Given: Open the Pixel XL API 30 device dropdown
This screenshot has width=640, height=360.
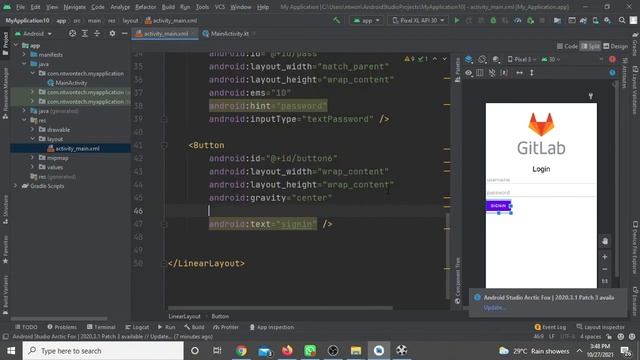Looking at the screenshot, I should pyautogui.click(x=418, y=20).
